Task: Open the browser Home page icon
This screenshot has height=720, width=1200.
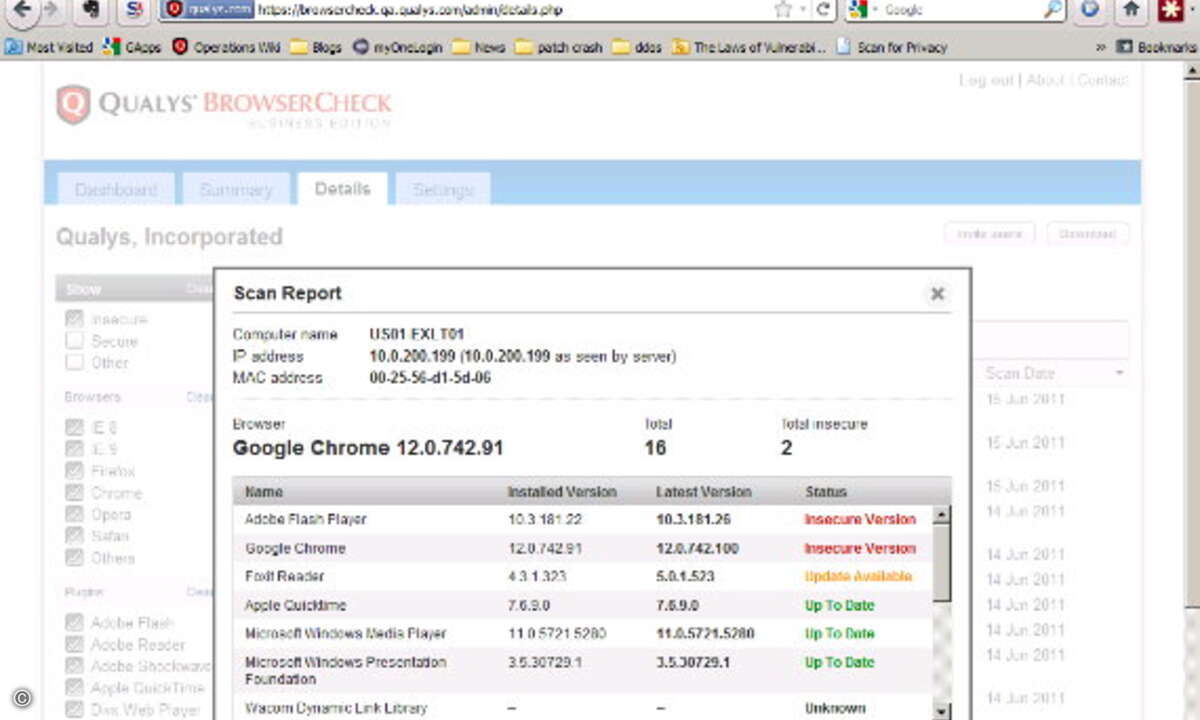Action: coord(1131,10)
